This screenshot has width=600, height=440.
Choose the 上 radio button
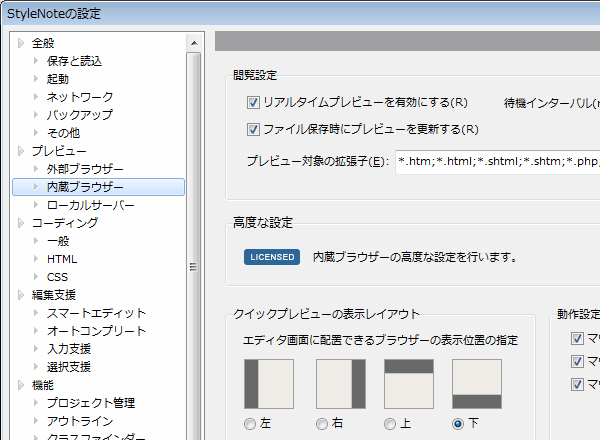click(390, 424)
